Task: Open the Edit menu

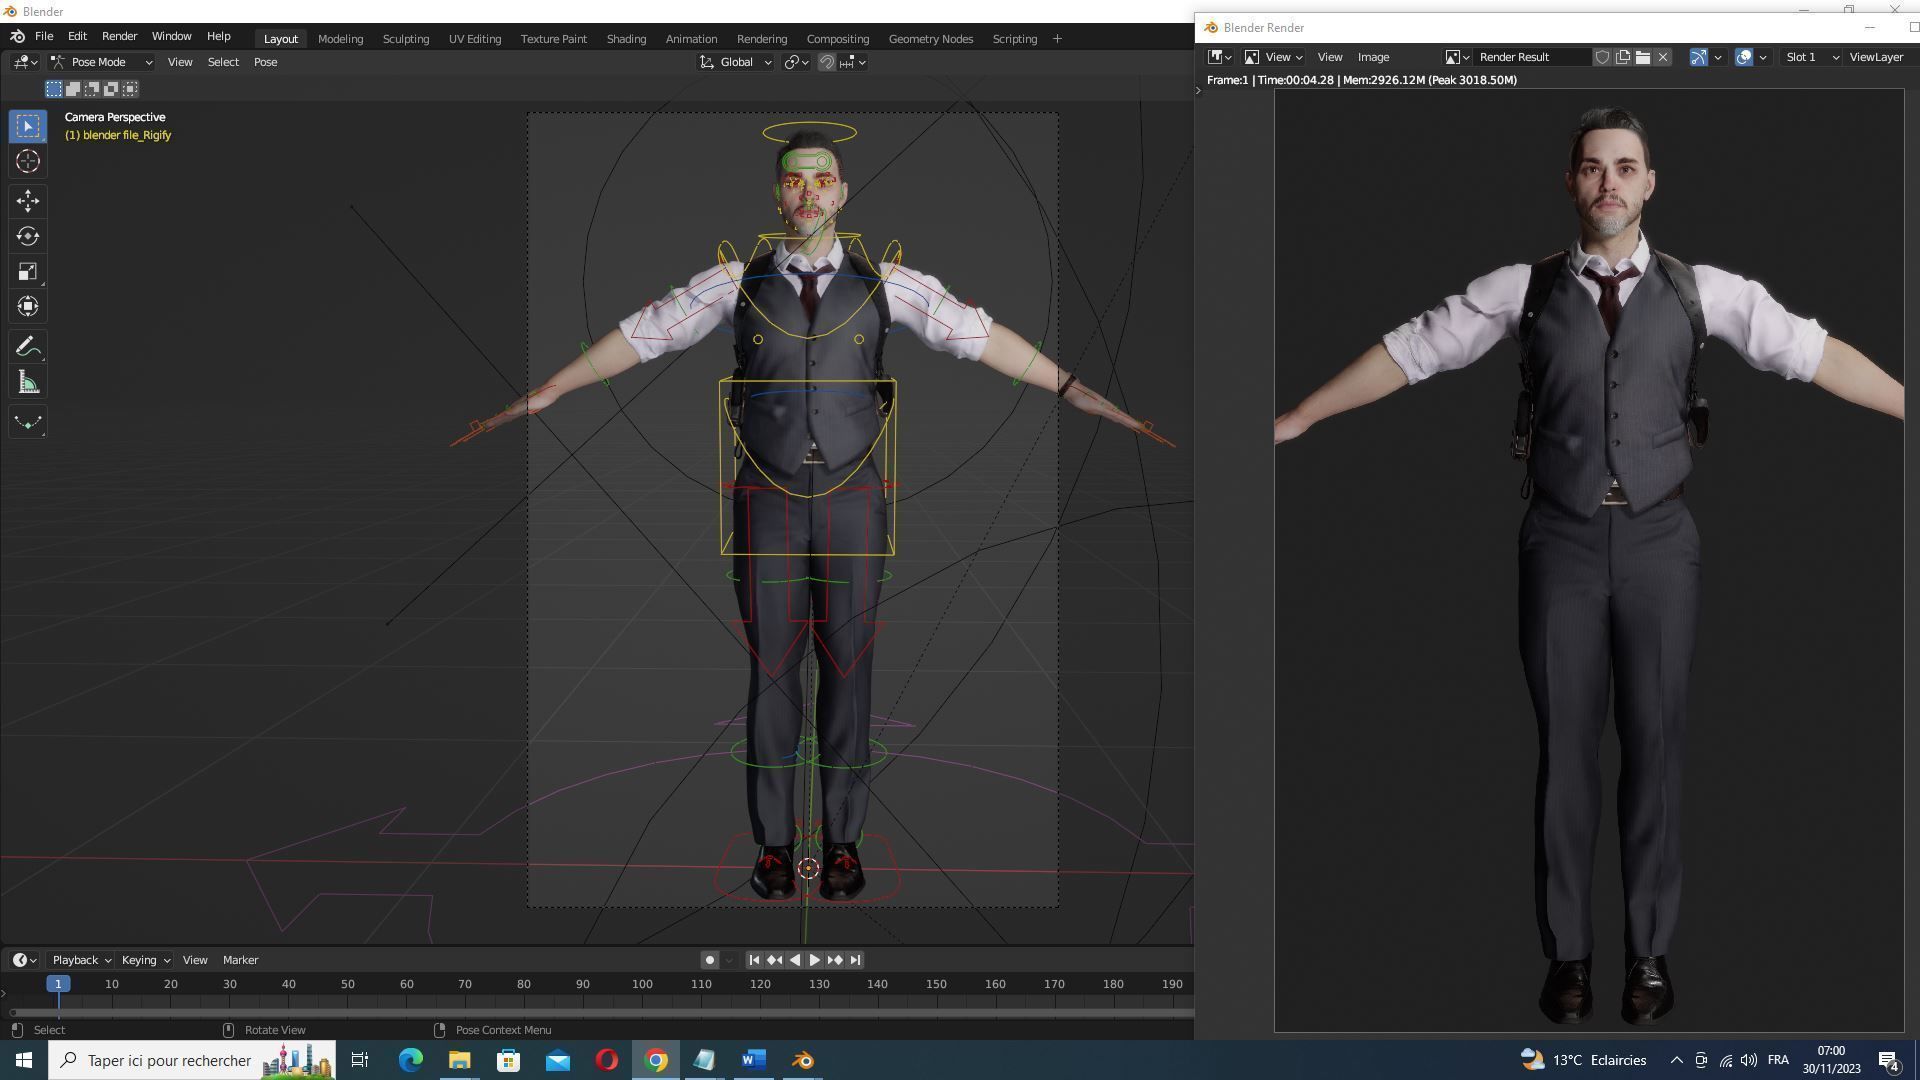Action: (77, 36)
